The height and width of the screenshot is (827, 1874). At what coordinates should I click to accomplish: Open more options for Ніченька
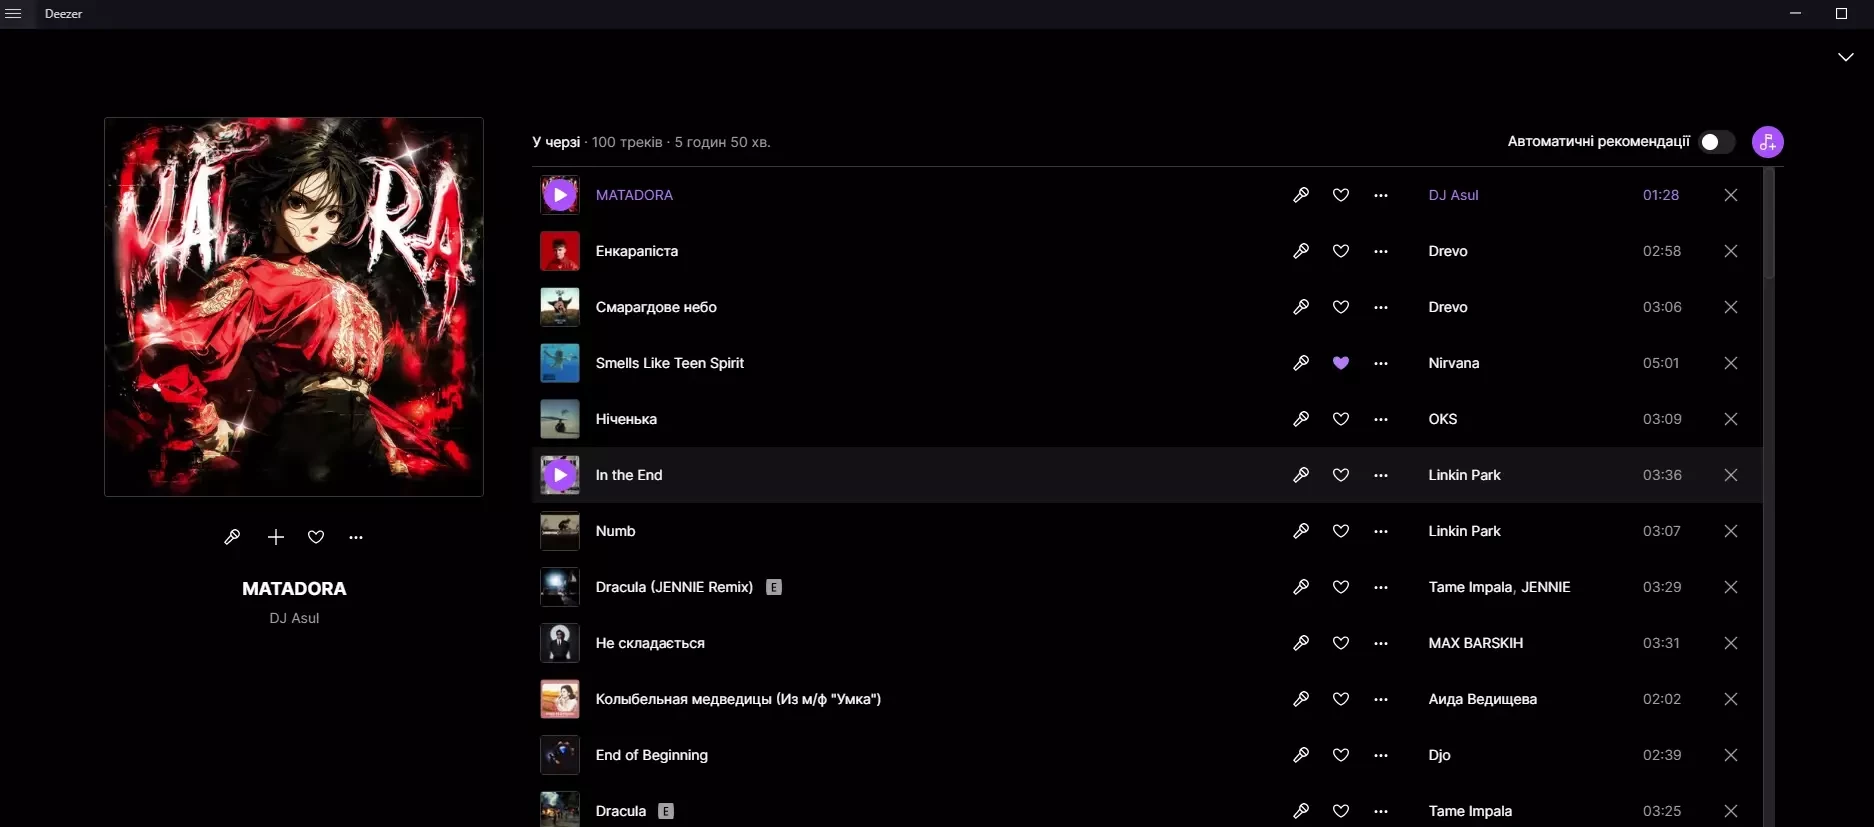tap(1381, 419)
